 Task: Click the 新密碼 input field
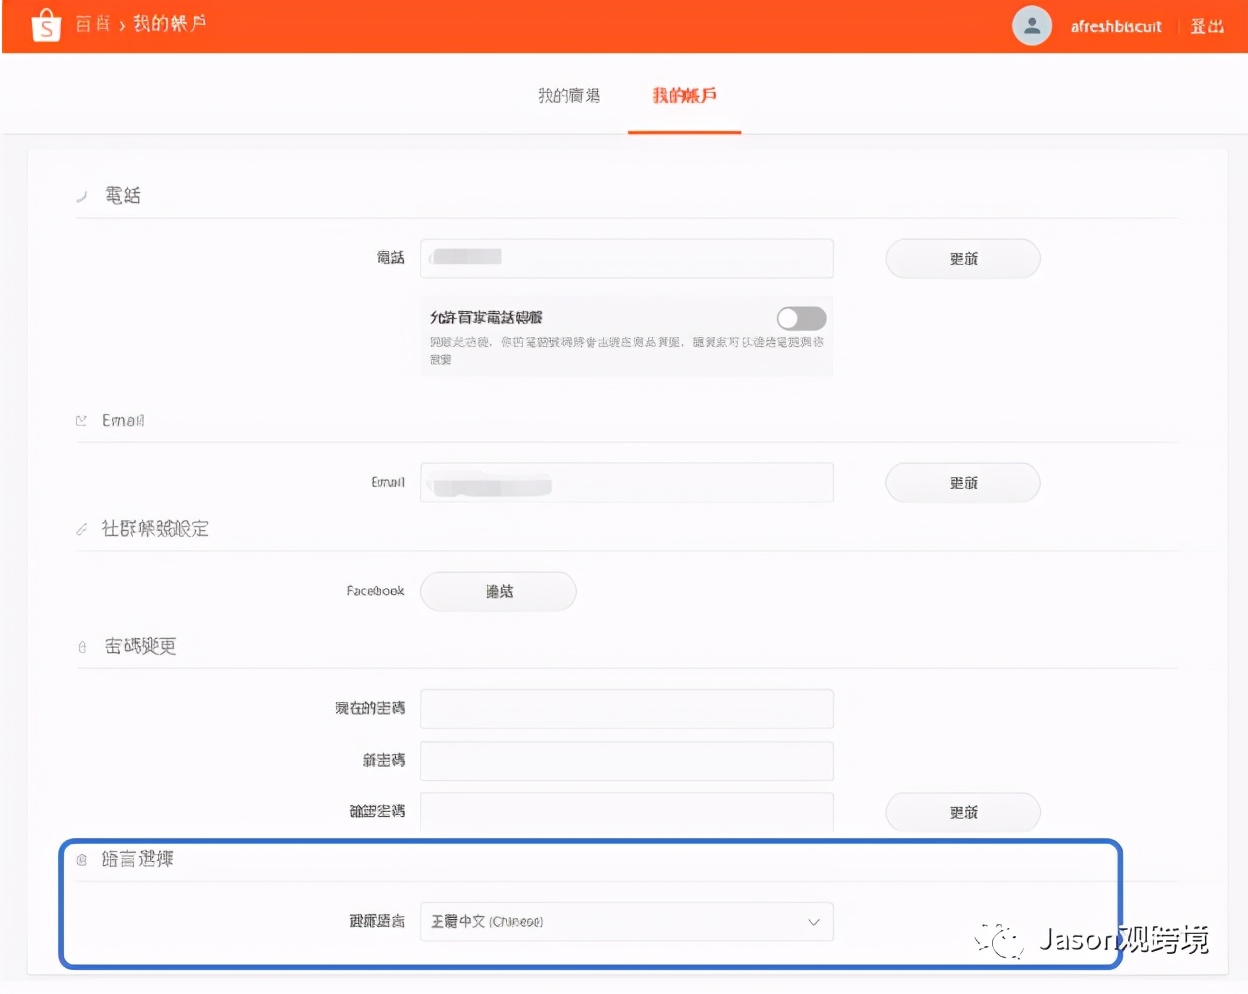626,761
